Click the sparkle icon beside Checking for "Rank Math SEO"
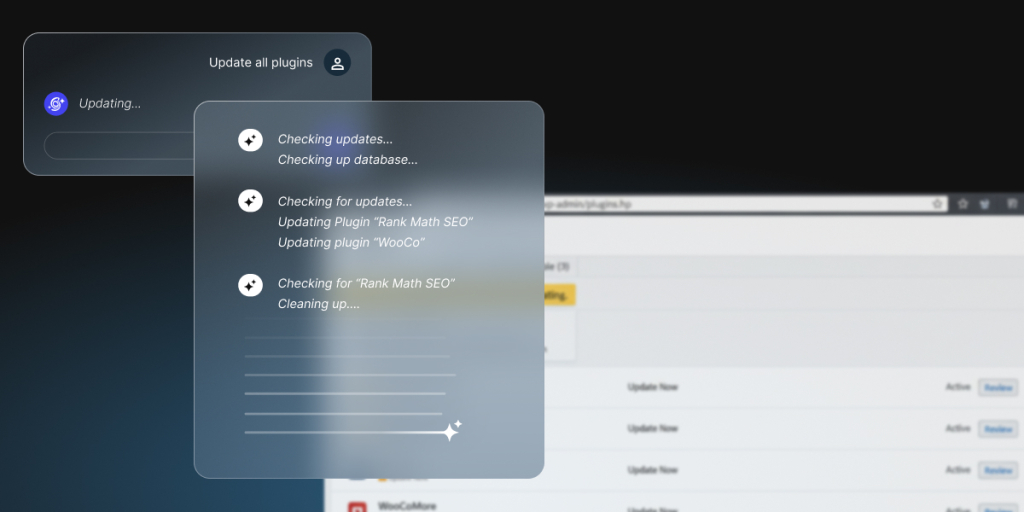 tap(250, 285)
